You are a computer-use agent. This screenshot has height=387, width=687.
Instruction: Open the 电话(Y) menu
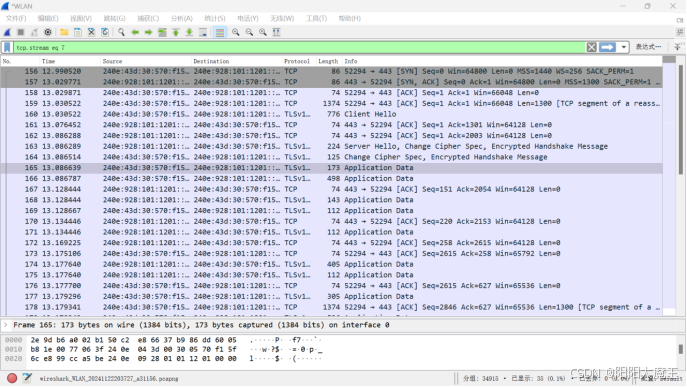click(x=248, y=18)
